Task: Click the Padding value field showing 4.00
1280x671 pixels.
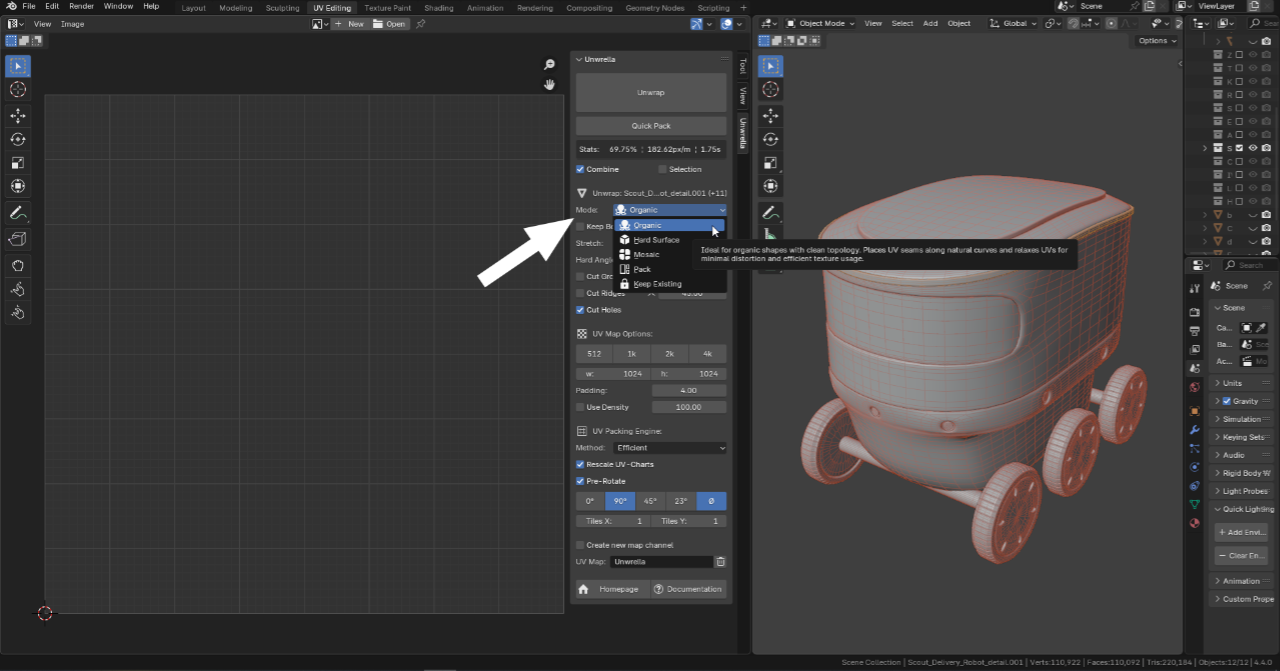Action: coord(689,390)
